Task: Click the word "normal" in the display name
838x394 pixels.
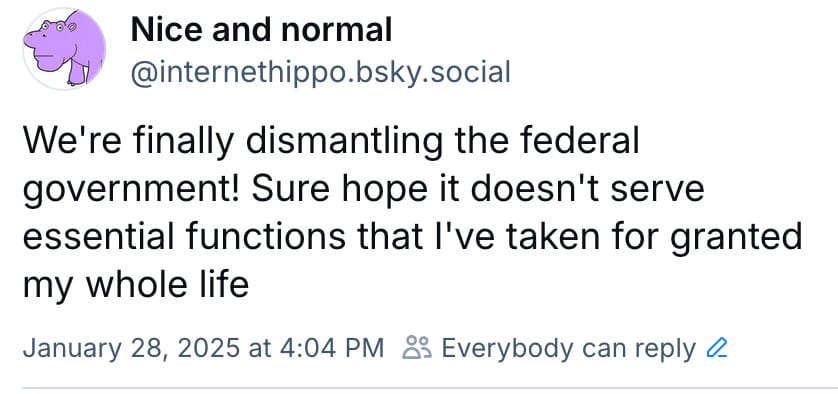Action: [337, 30]
